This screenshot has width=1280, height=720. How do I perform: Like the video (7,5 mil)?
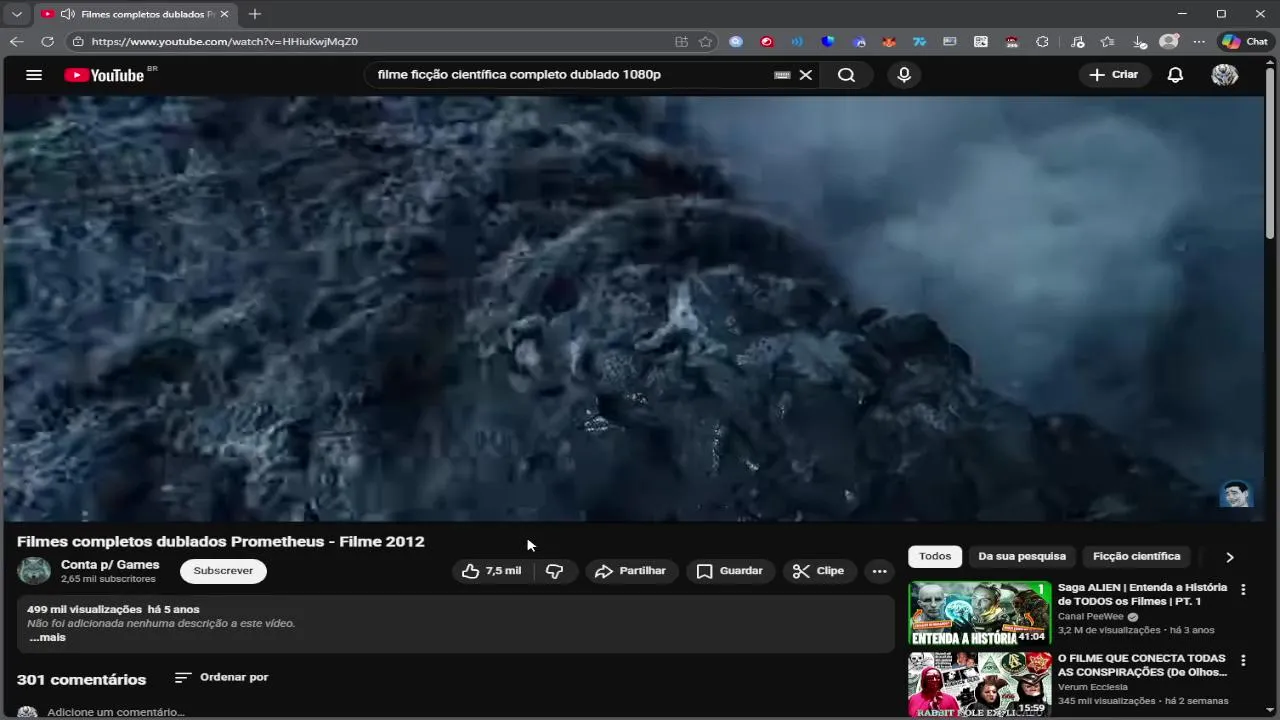(492, 571)
